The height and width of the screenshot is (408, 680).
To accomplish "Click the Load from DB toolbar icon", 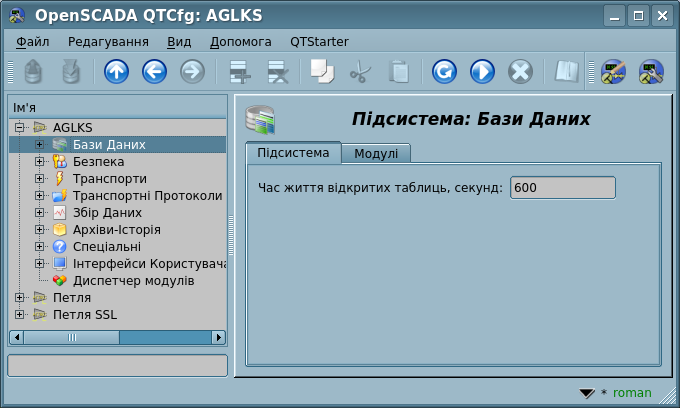I will click(33, 72).
